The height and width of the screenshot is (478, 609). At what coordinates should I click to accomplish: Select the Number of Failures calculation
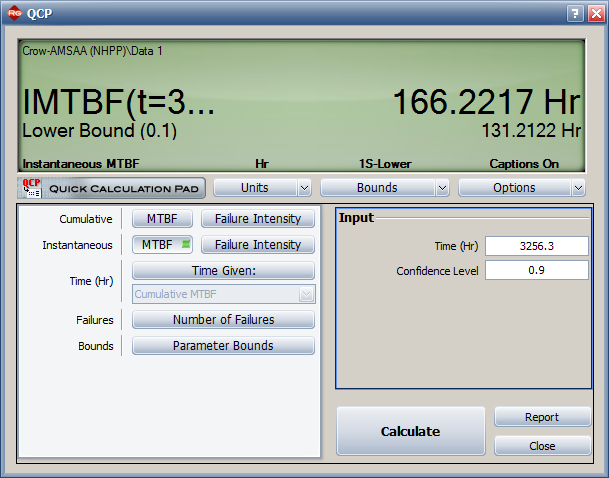(224, 320)
